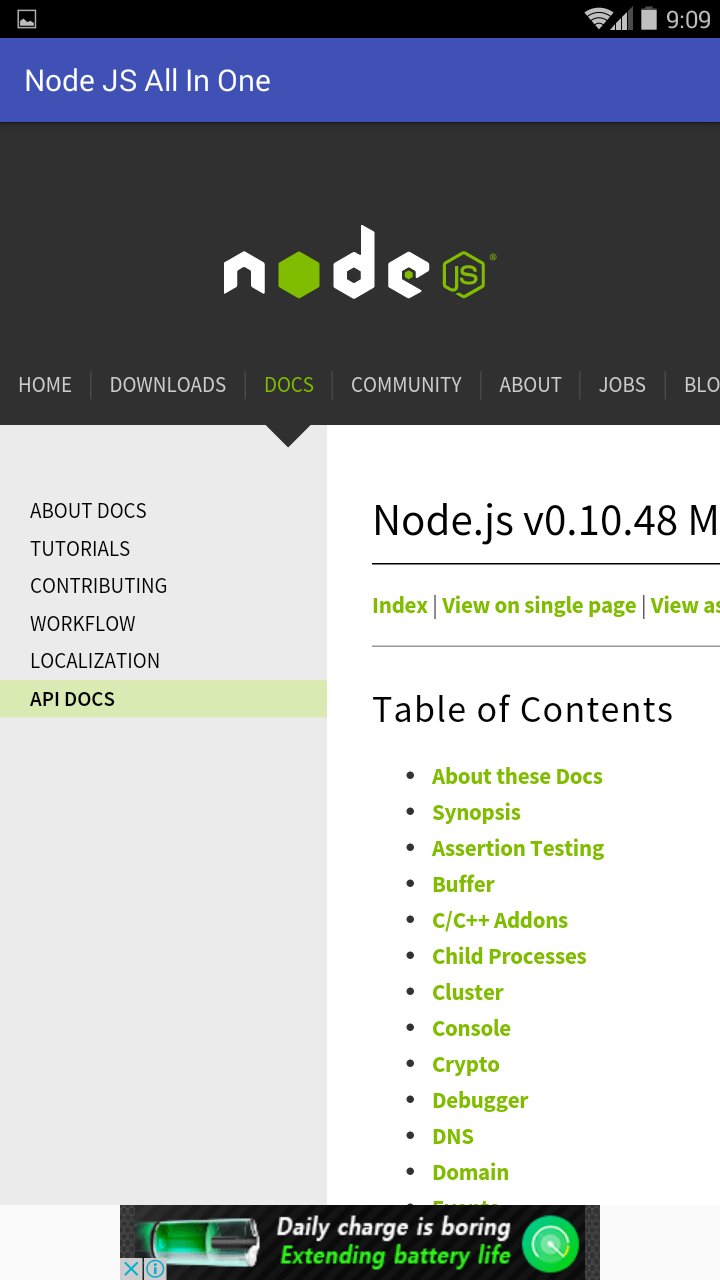
Task: Open TUTORIALS in the sidebar
Action: (80, 549)
